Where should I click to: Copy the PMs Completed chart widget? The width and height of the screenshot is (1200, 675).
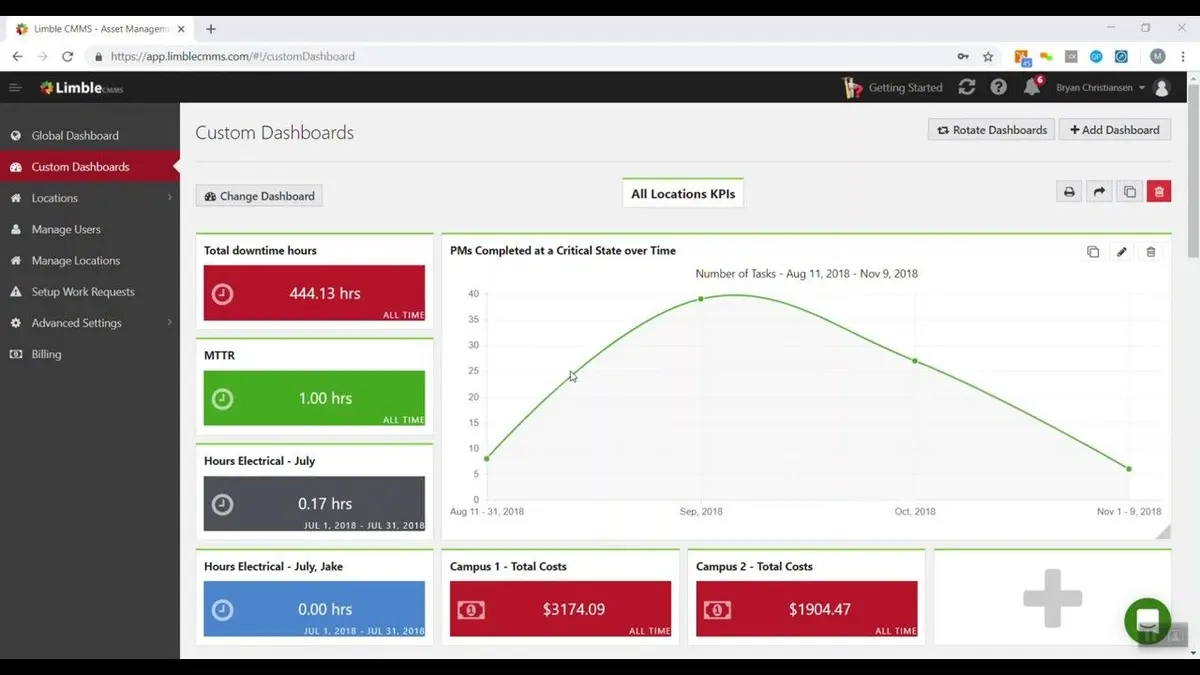(1093, 252)
